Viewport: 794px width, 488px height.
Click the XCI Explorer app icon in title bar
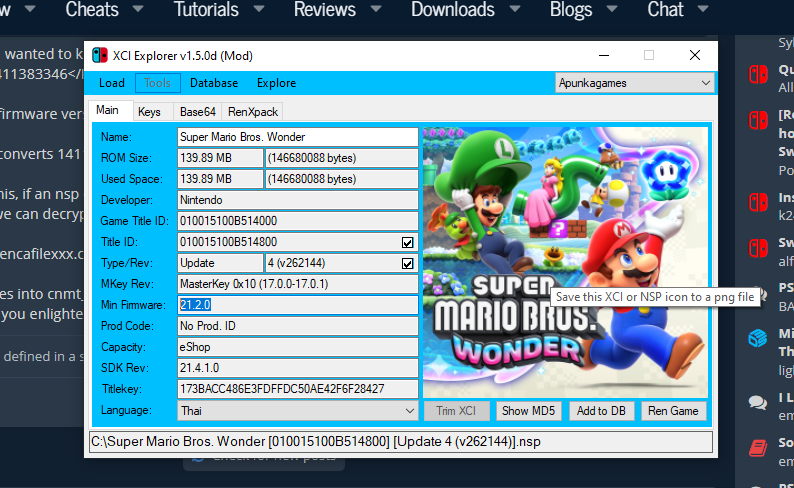100,55
